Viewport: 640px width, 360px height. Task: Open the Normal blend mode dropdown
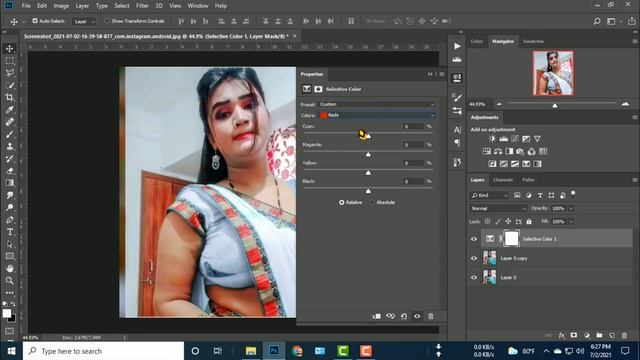[x=498, y=209]
